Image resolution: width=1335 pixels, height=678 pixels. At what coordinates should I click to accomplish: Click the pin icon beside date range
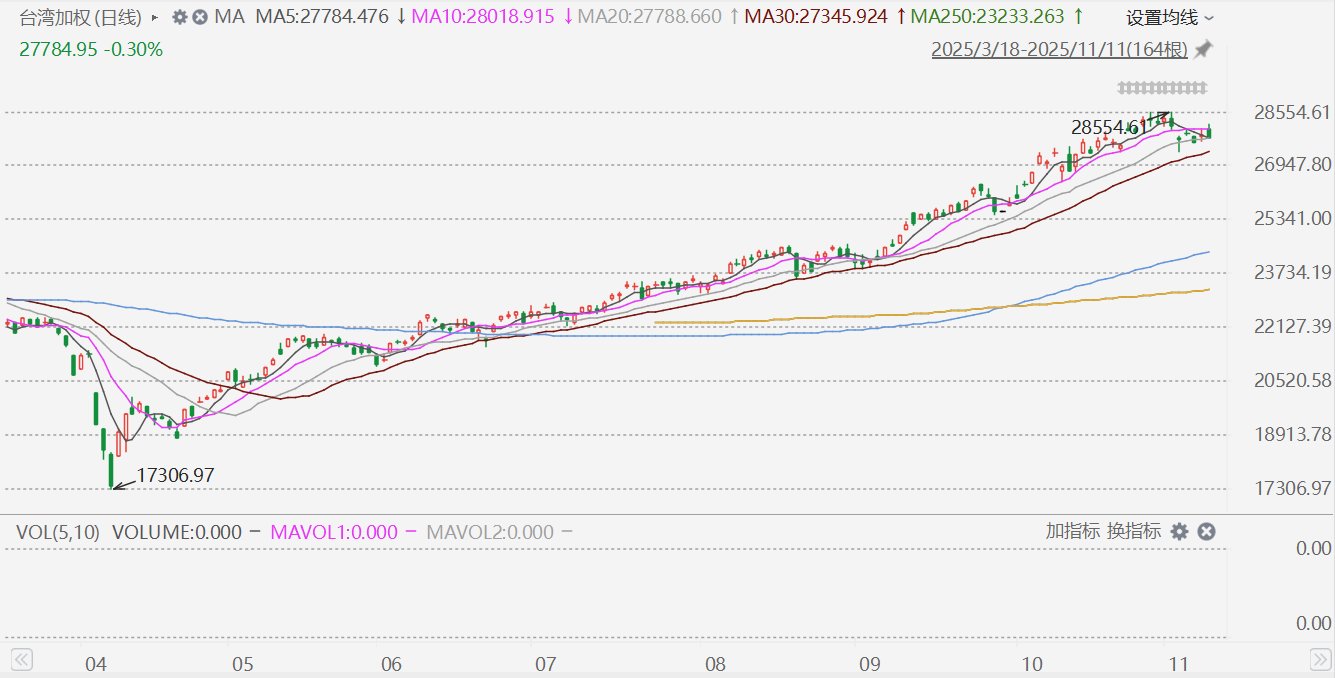(1204, 49)
